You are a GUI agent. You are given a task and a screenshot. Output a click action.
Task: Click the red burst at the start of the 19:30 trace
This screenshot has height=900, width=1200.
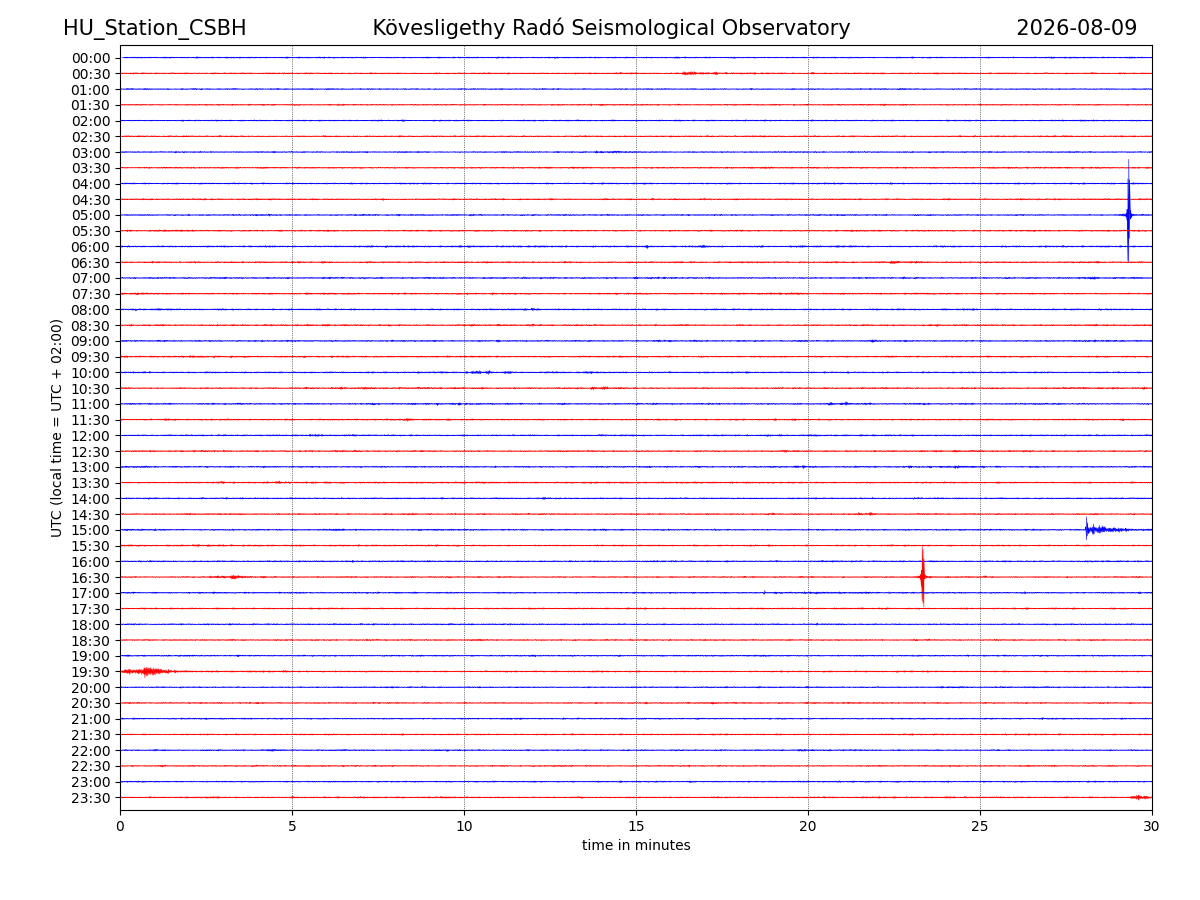[x=147, y=671]
